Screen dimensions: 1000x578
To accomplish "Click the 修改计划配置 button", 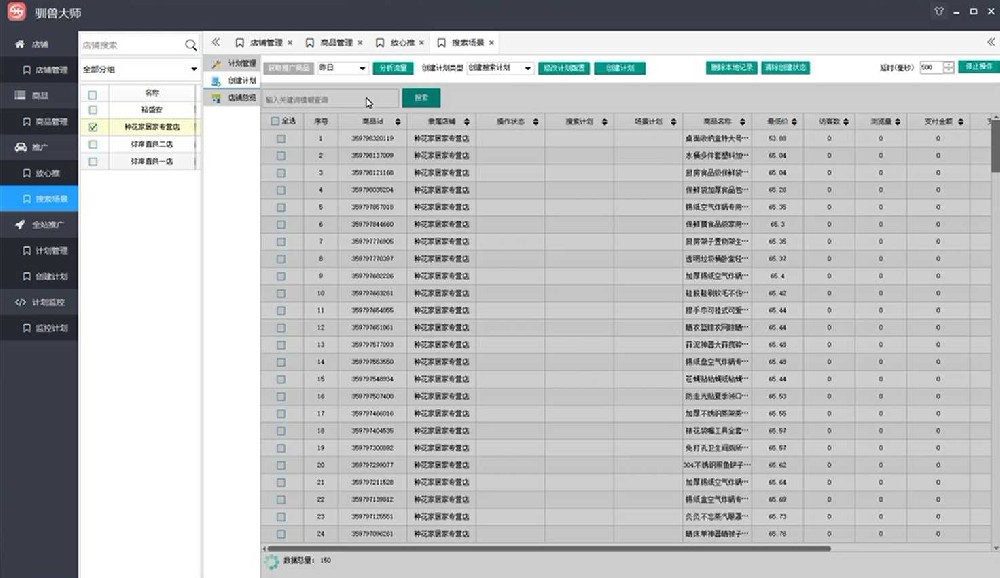I will tap(564, 68).
